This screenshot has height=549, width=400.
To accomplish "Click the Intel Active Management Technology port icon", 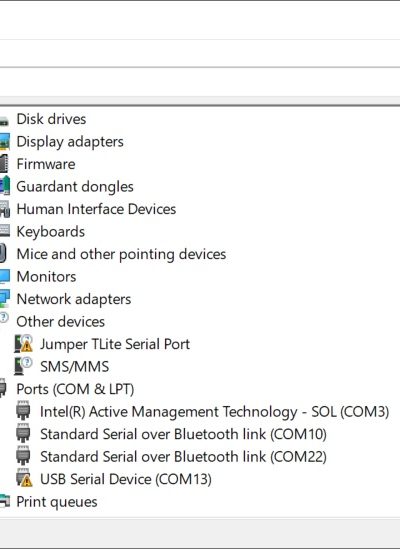I will pos(23,411).
